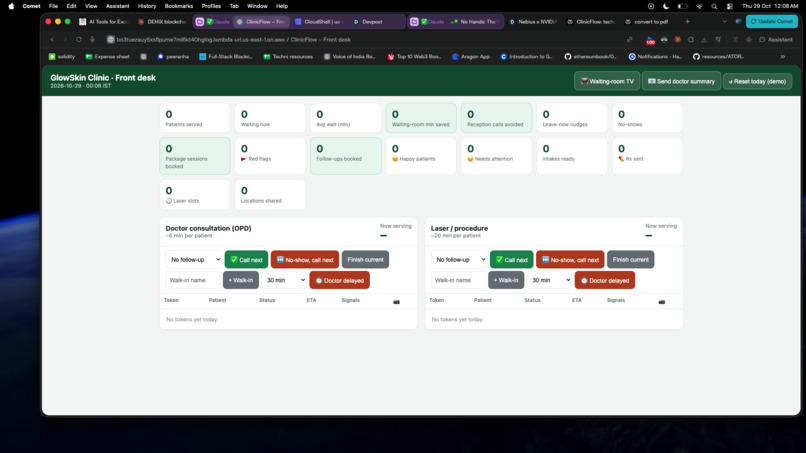Open Control Center in menu bar
This screenshot has height=453, width=806.
pyautogui.click(x=729, y=6)
